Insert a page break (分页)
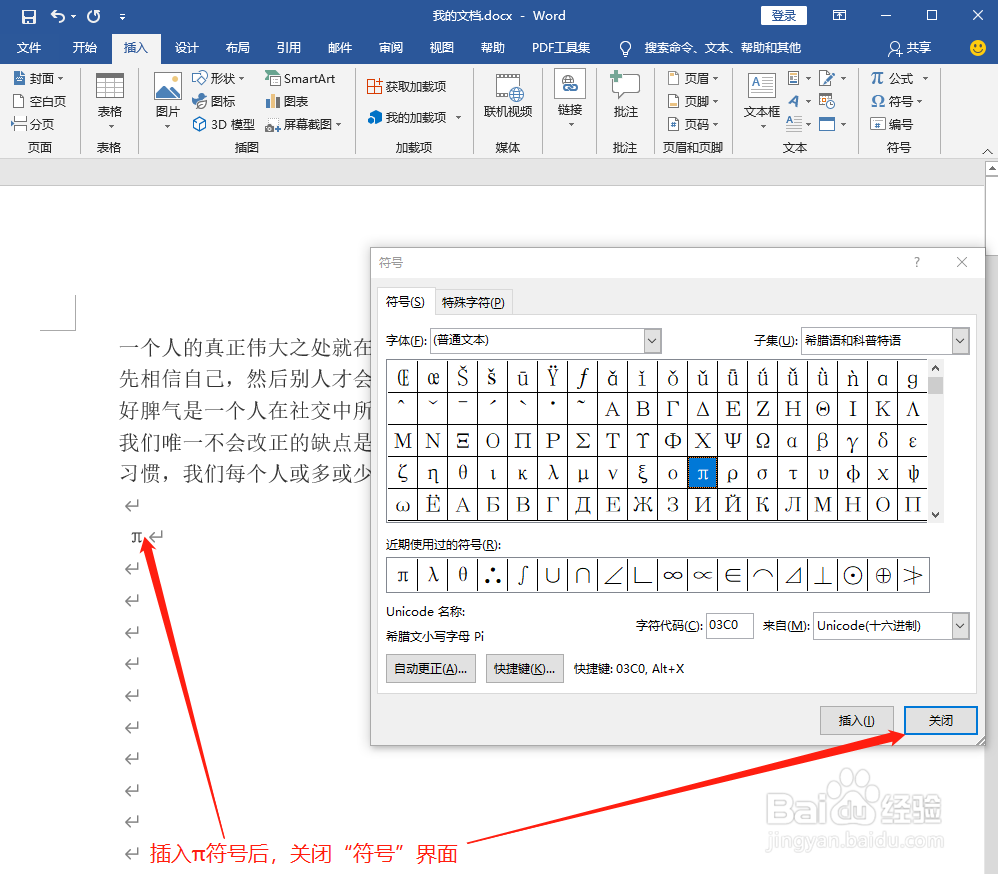The height and width of the screenshot is (874, 998). (x=33, y=124)
